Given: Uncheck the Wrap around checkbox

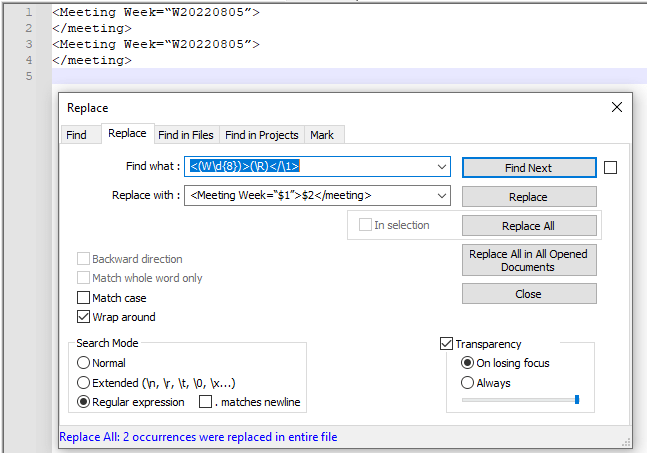Looking at the screenshot, I should click(83, 316).
